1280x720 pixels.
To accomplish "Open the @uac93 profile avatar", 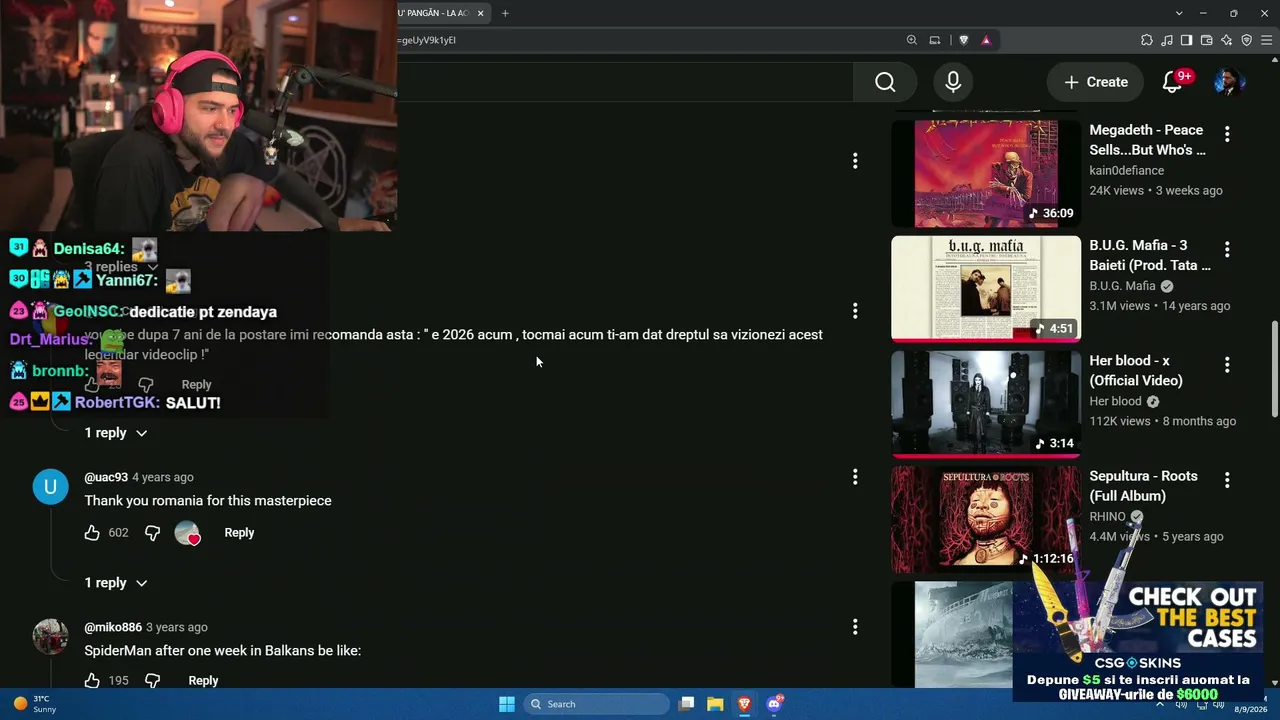I will point(51,487).
